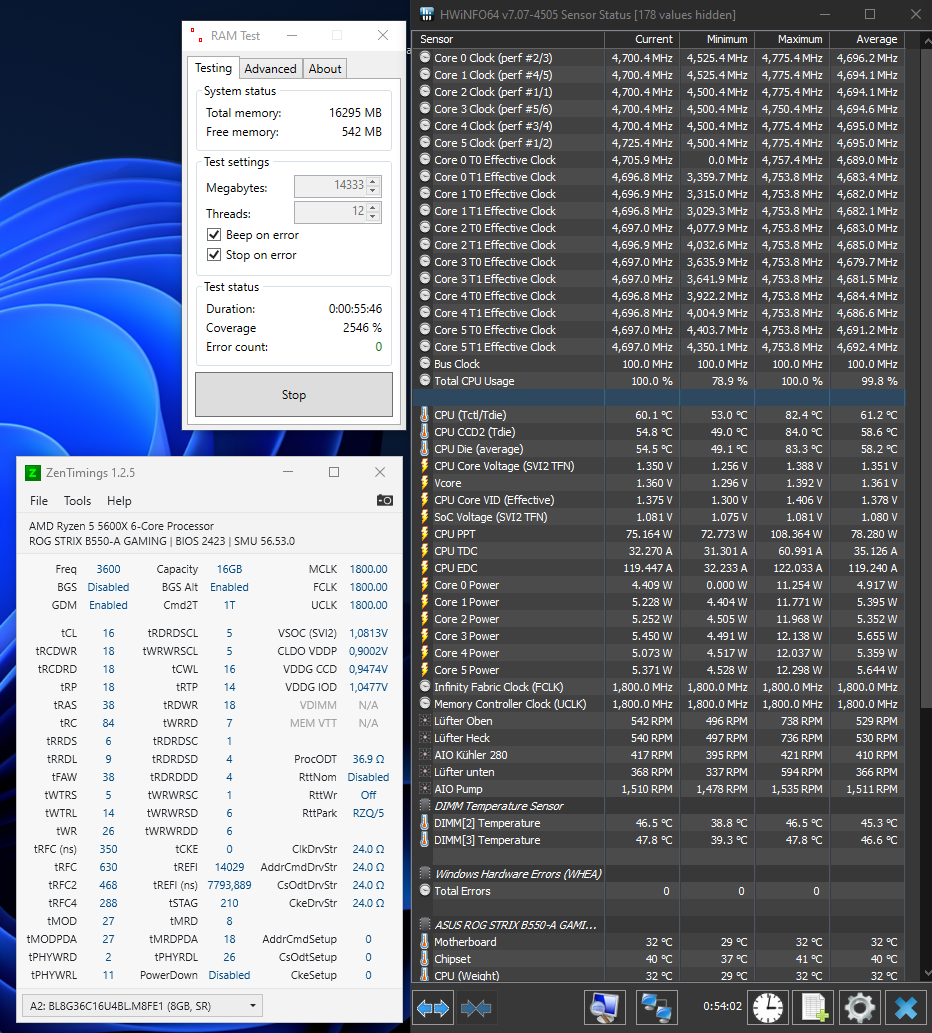932x1033 pixels.
Task: Switch to the Testing tab in RAM Test
Action: click(213, 68)
